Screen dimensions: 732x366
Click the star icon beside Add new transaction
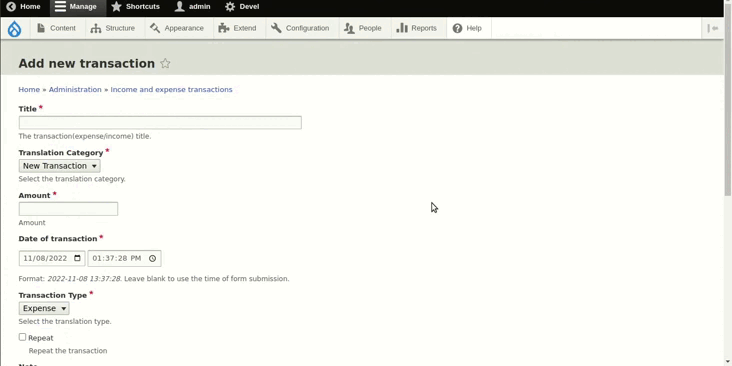tap(165, 63)
